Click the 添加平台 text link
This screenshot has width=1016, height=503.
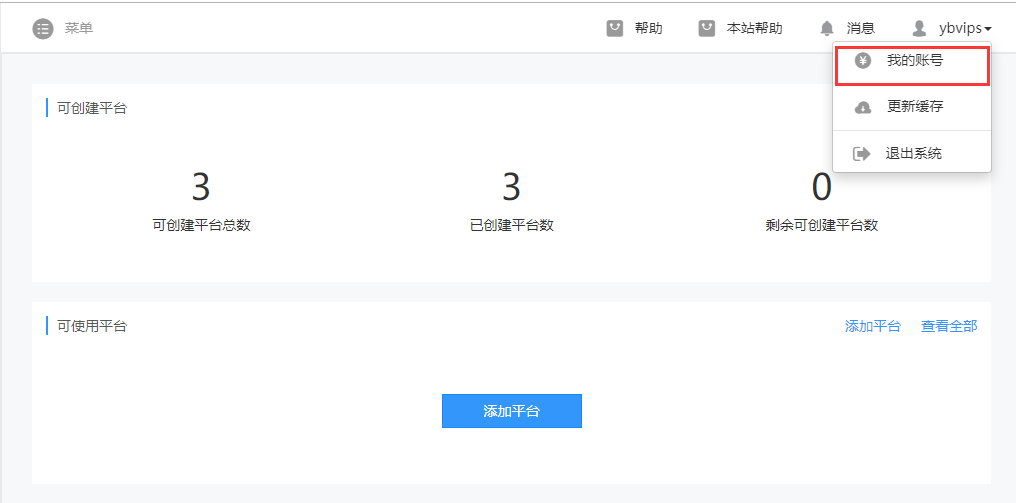point(872,326)
